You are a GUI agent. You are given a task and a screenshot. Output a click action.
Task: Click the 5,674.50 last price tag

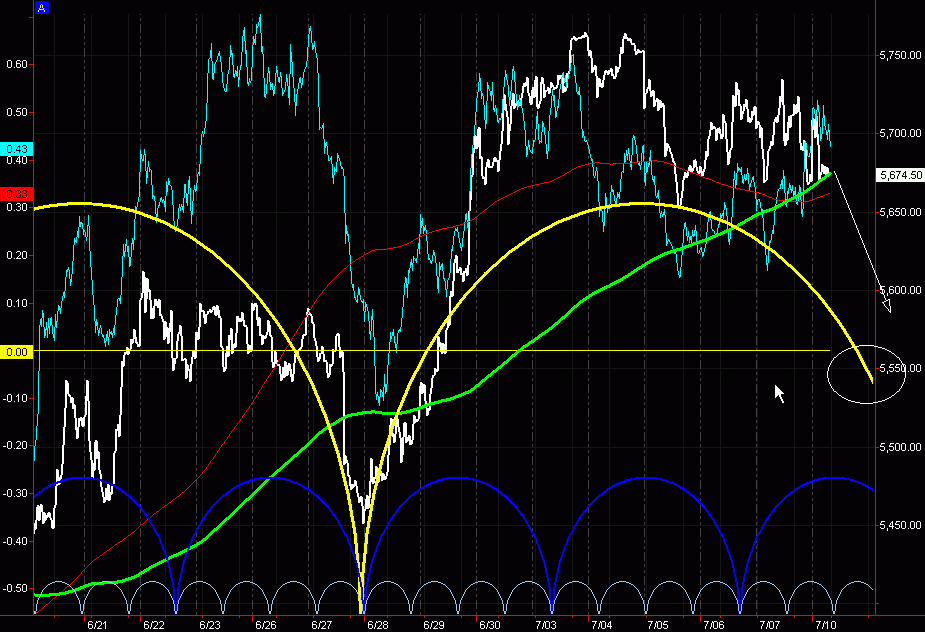[x=901, y=175]
